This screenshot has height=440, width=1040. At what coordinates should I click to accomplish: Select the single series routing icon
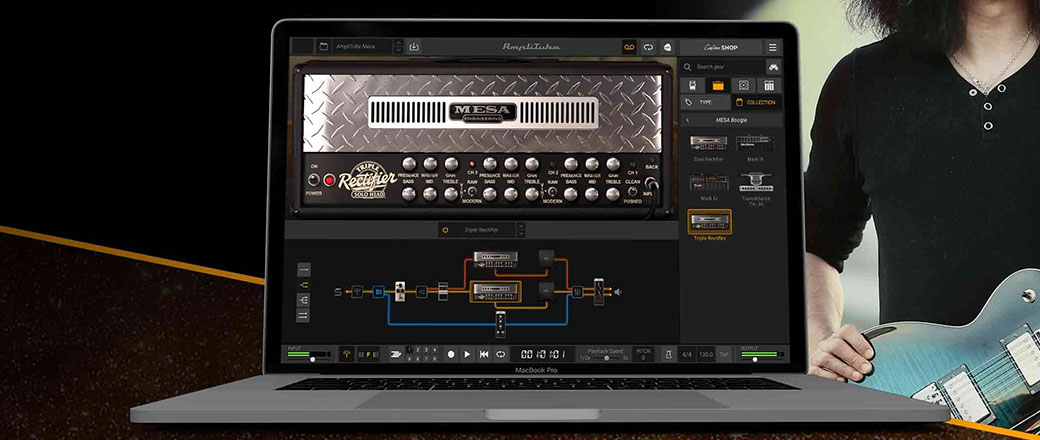304,270
